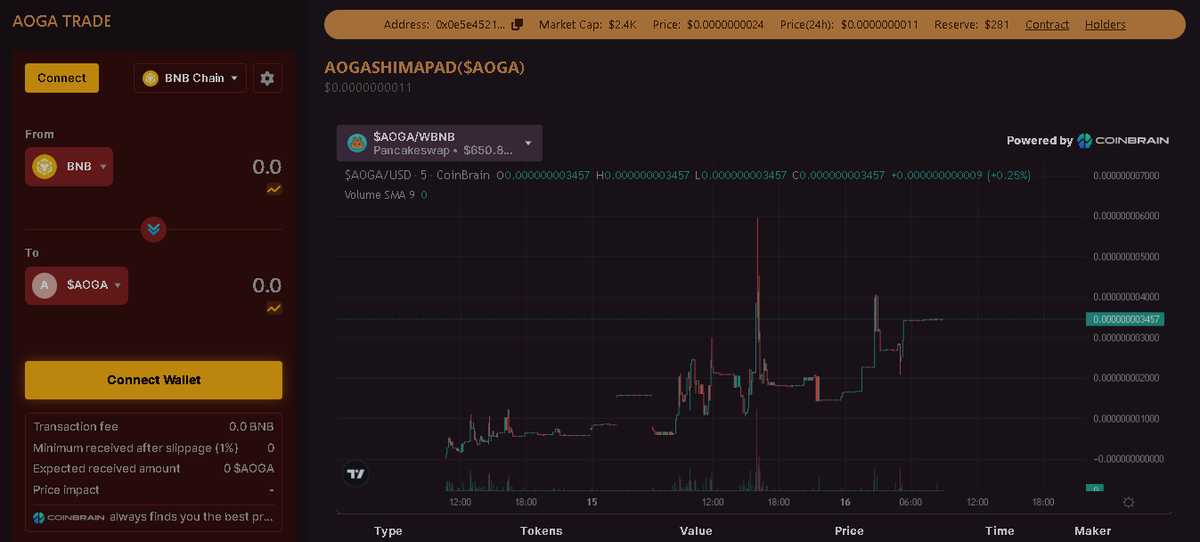
Task: Click the Transaction fee row
Action: click(x=154, y=426)
